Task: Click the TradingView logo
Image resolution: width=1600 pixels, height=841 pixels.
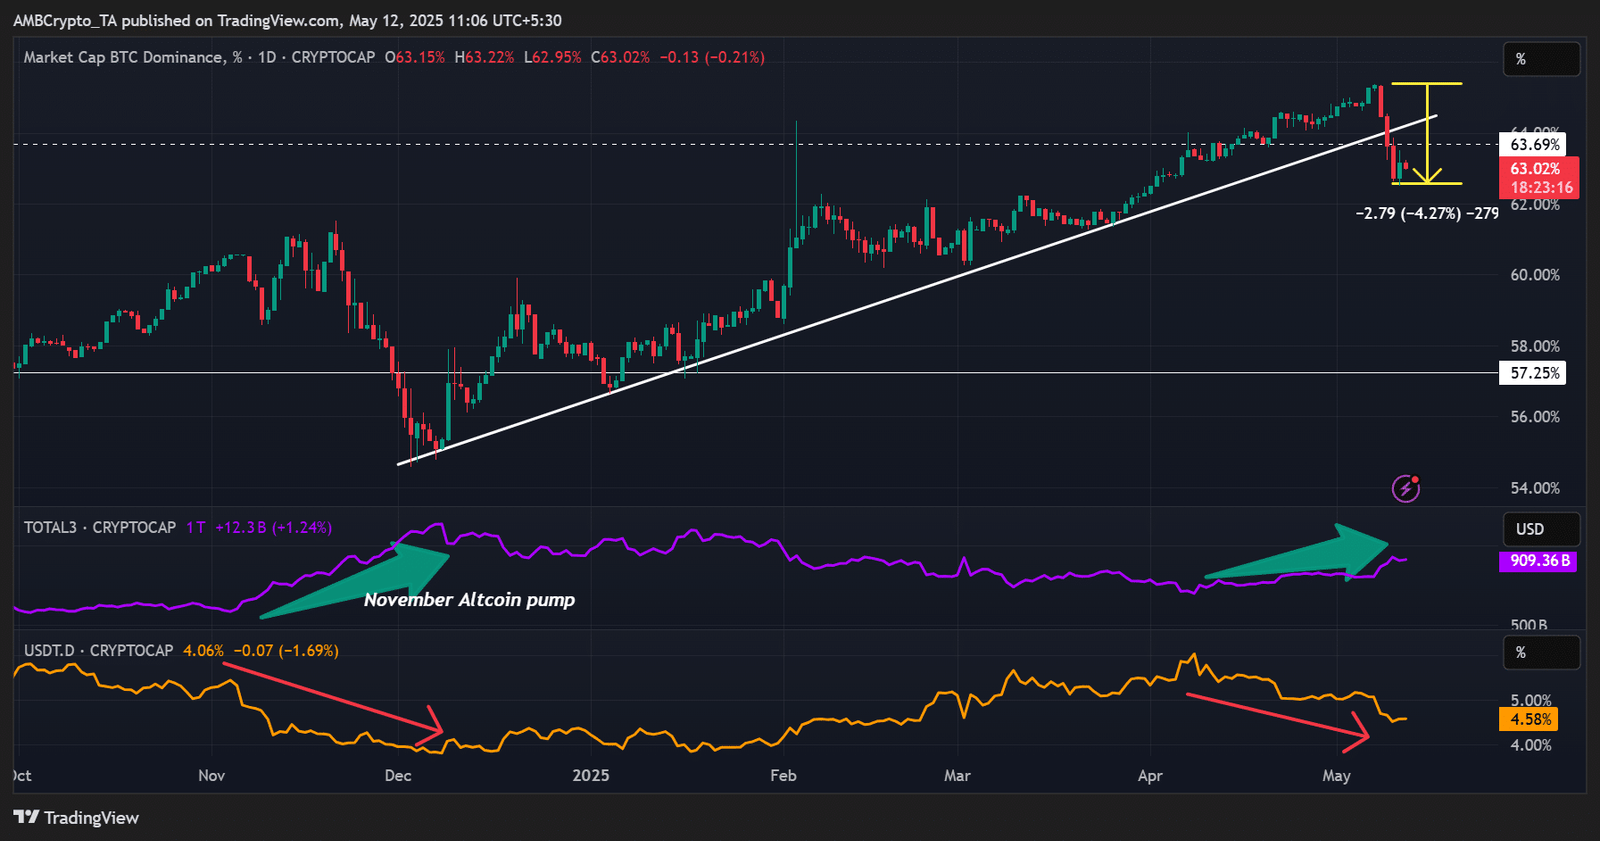Action: [x=76, y=817]
